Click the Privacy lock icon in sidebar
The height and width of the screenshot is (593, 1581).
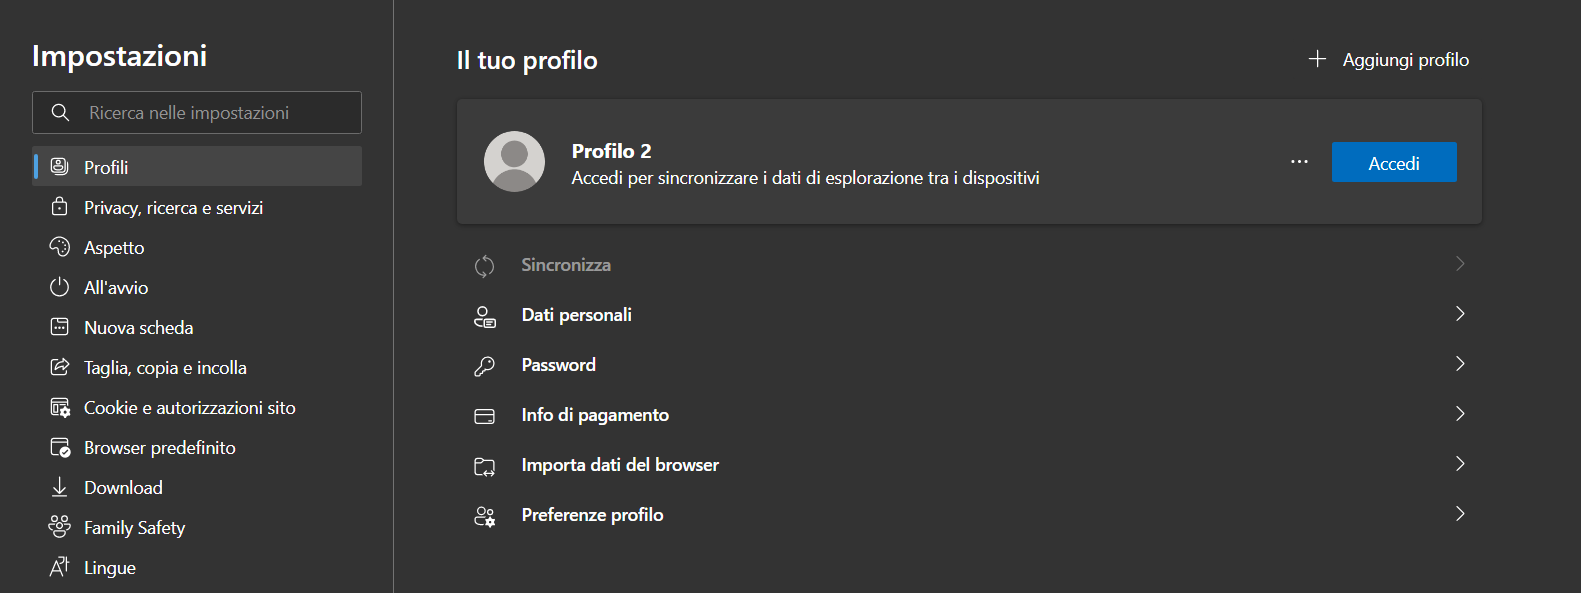(x=60, y=207)
